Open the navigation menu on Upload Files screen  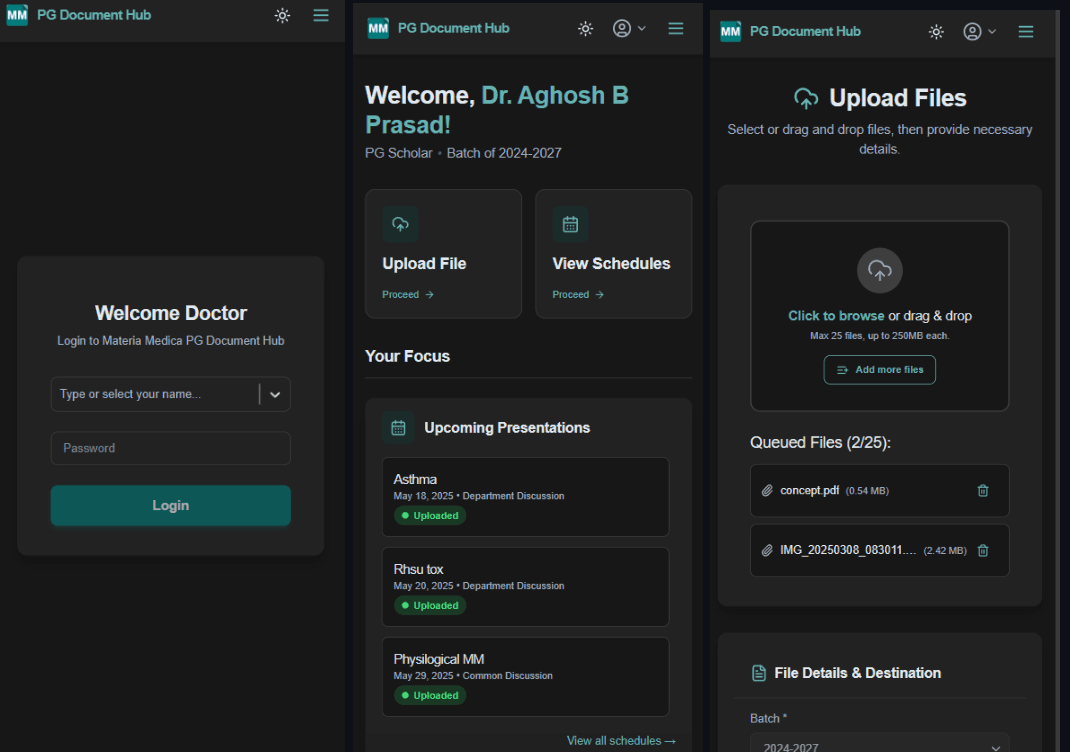1026,31
